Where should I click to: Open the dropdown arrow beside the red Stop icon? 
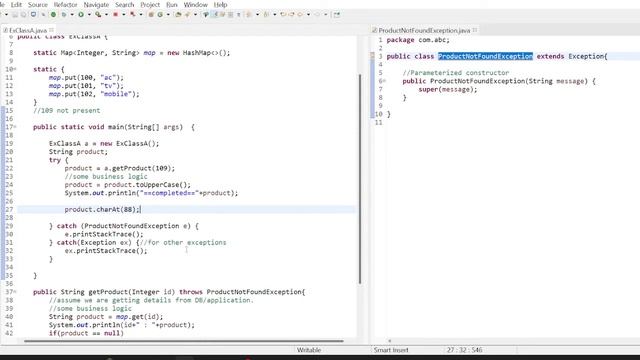pos(123,15)
